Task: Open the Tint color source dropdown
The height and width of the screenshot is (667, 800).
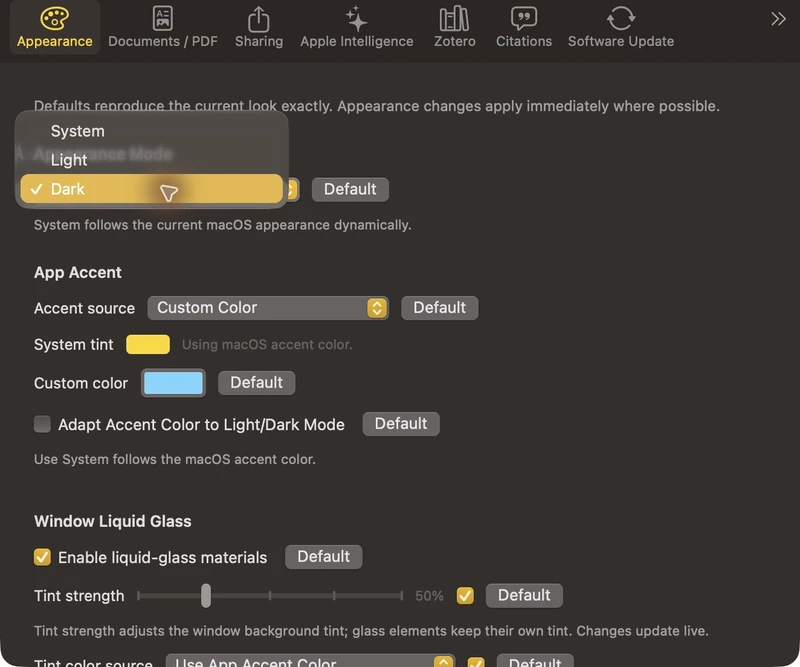Action: [x=310, y=661]
